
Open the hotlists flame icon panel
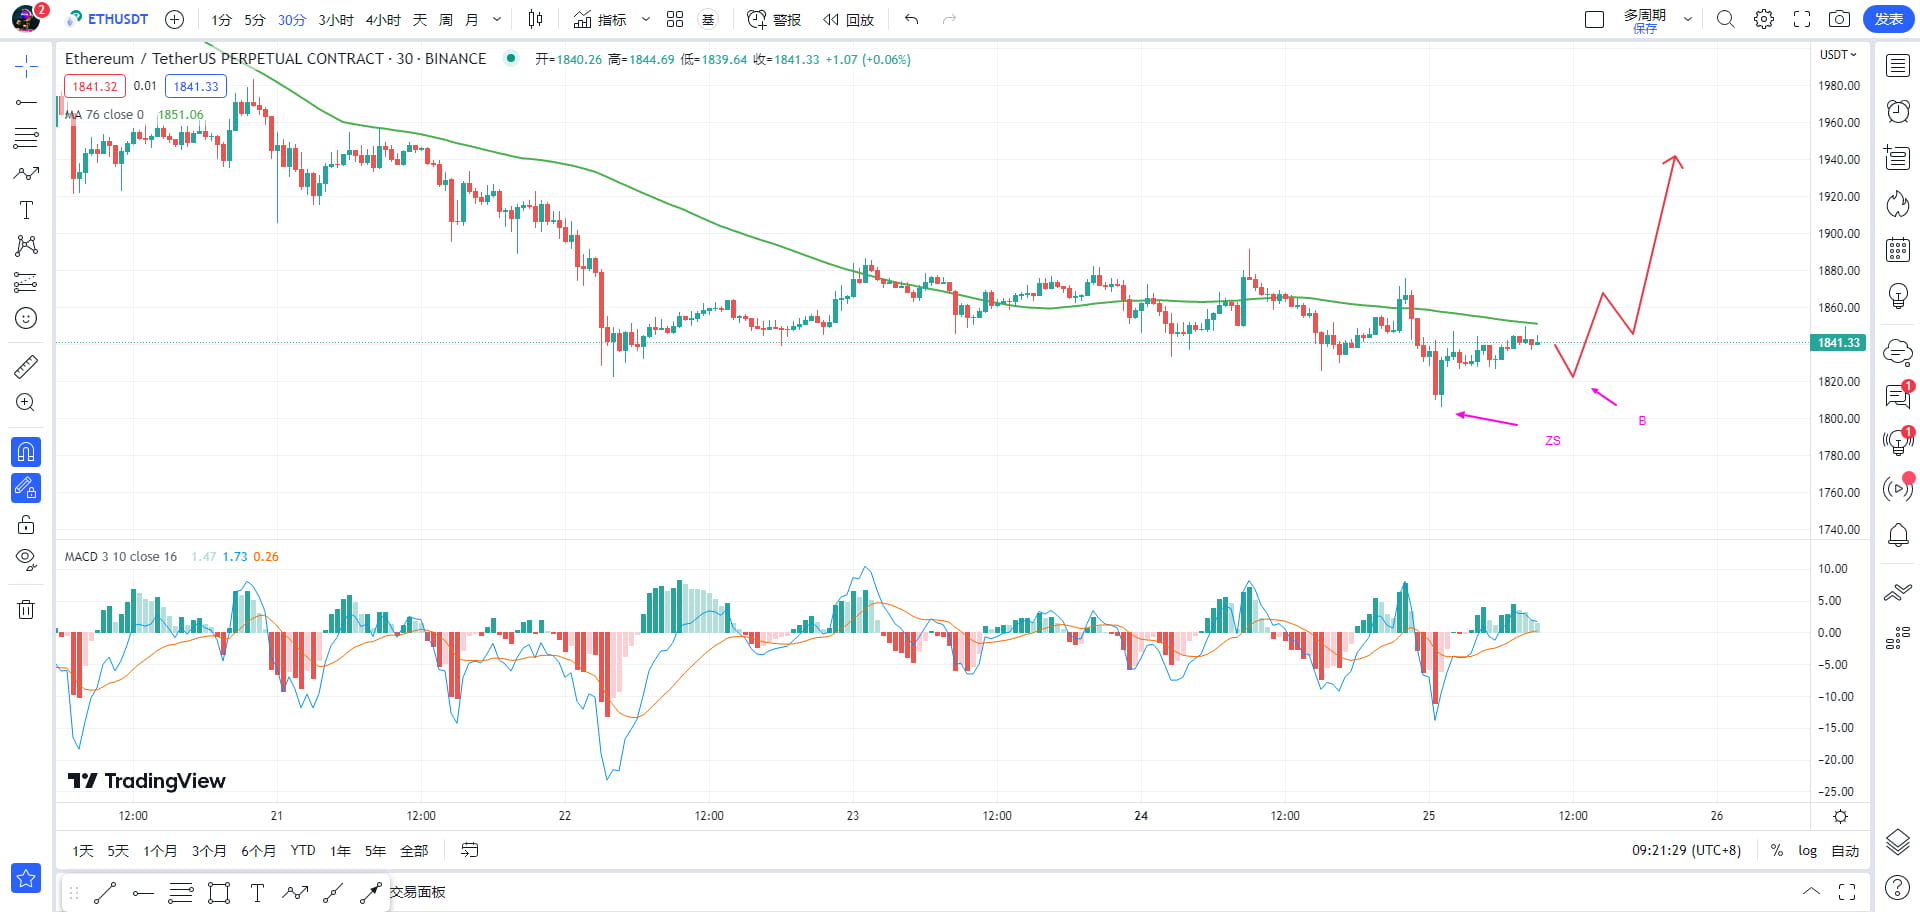[1898, 204]
